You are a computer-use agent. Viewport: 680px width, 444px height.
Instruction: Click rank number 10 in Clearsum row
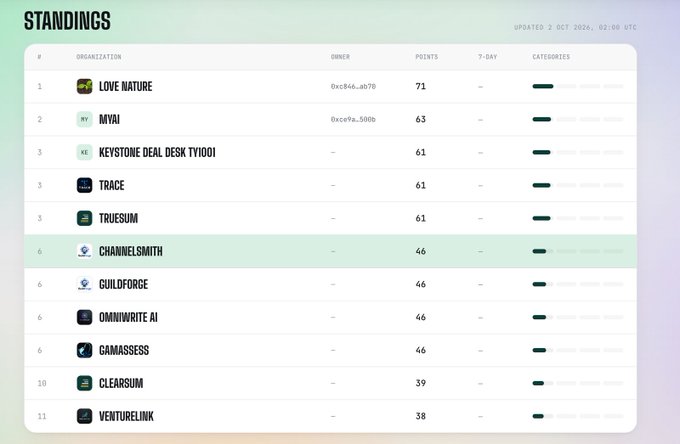click(x=42, y=383)
